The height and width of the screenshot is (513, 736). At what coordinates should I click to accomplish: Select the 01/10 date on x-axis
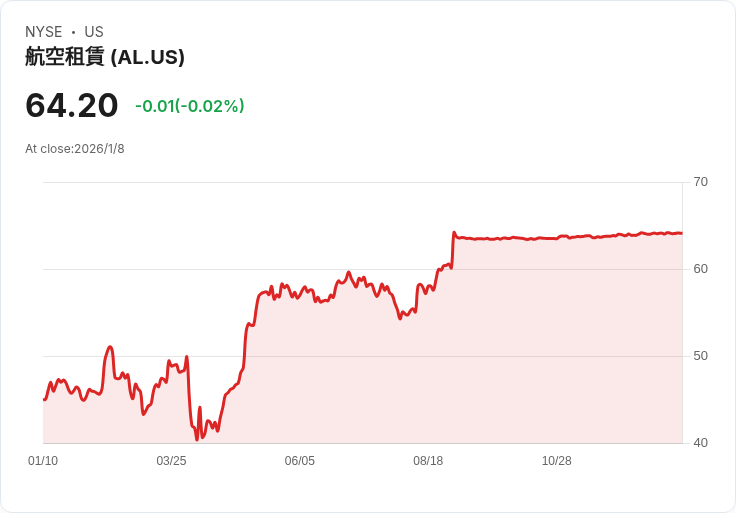(x=43, y=461)
